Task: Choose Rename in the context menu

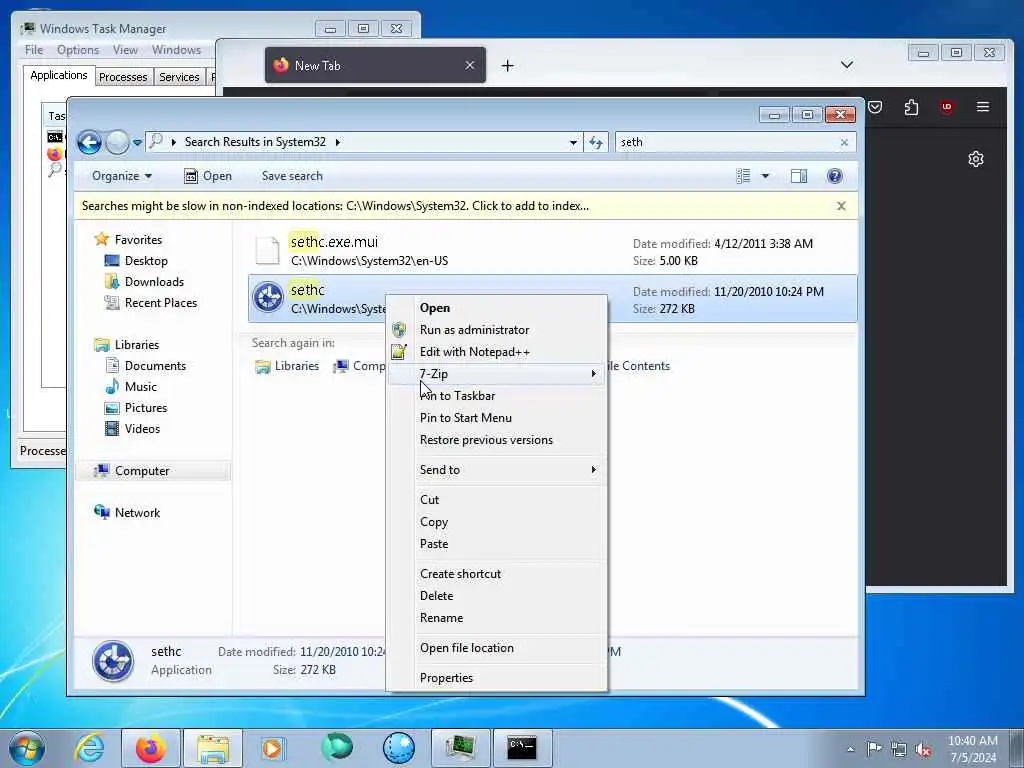Action: (x=497, y=618)
